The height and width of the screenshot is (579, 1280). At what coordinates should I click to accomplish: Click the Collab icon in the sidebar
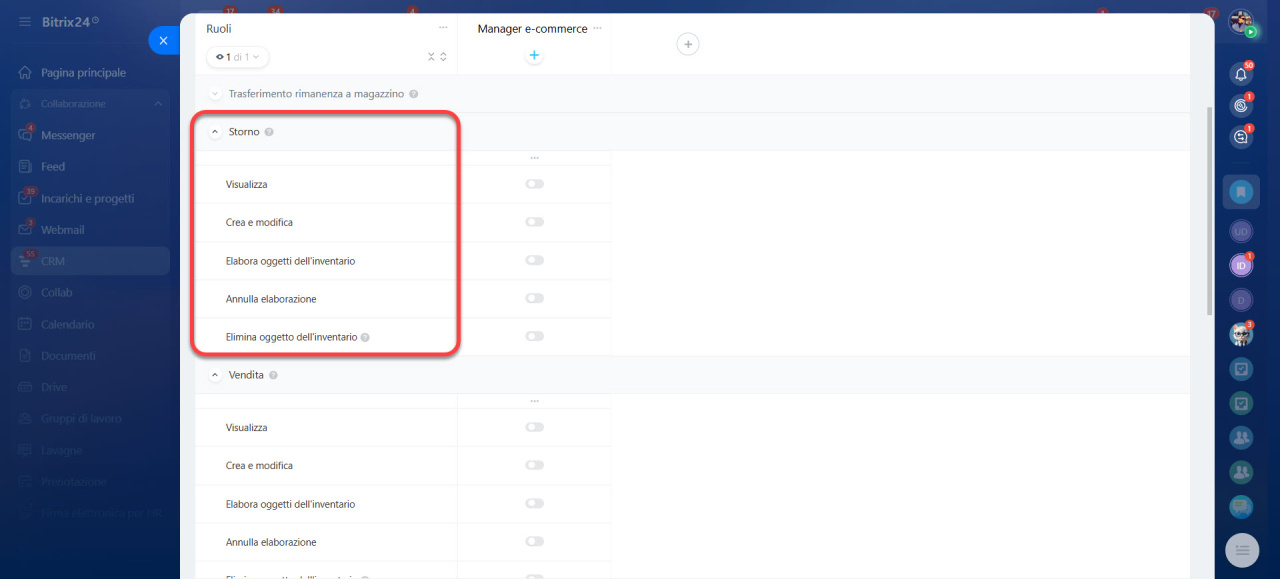tap(25, 293)
